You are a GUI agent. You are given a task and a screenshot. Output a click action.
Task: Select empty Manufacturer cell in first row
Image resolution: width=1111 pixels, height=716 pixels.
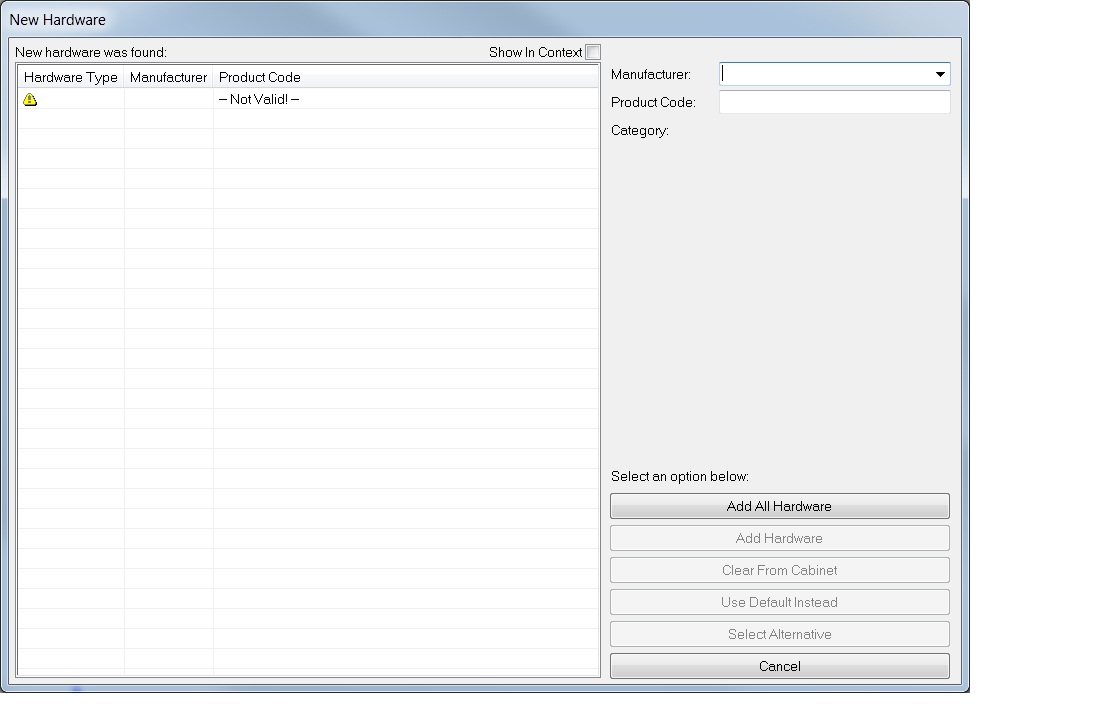coord(168,99)
